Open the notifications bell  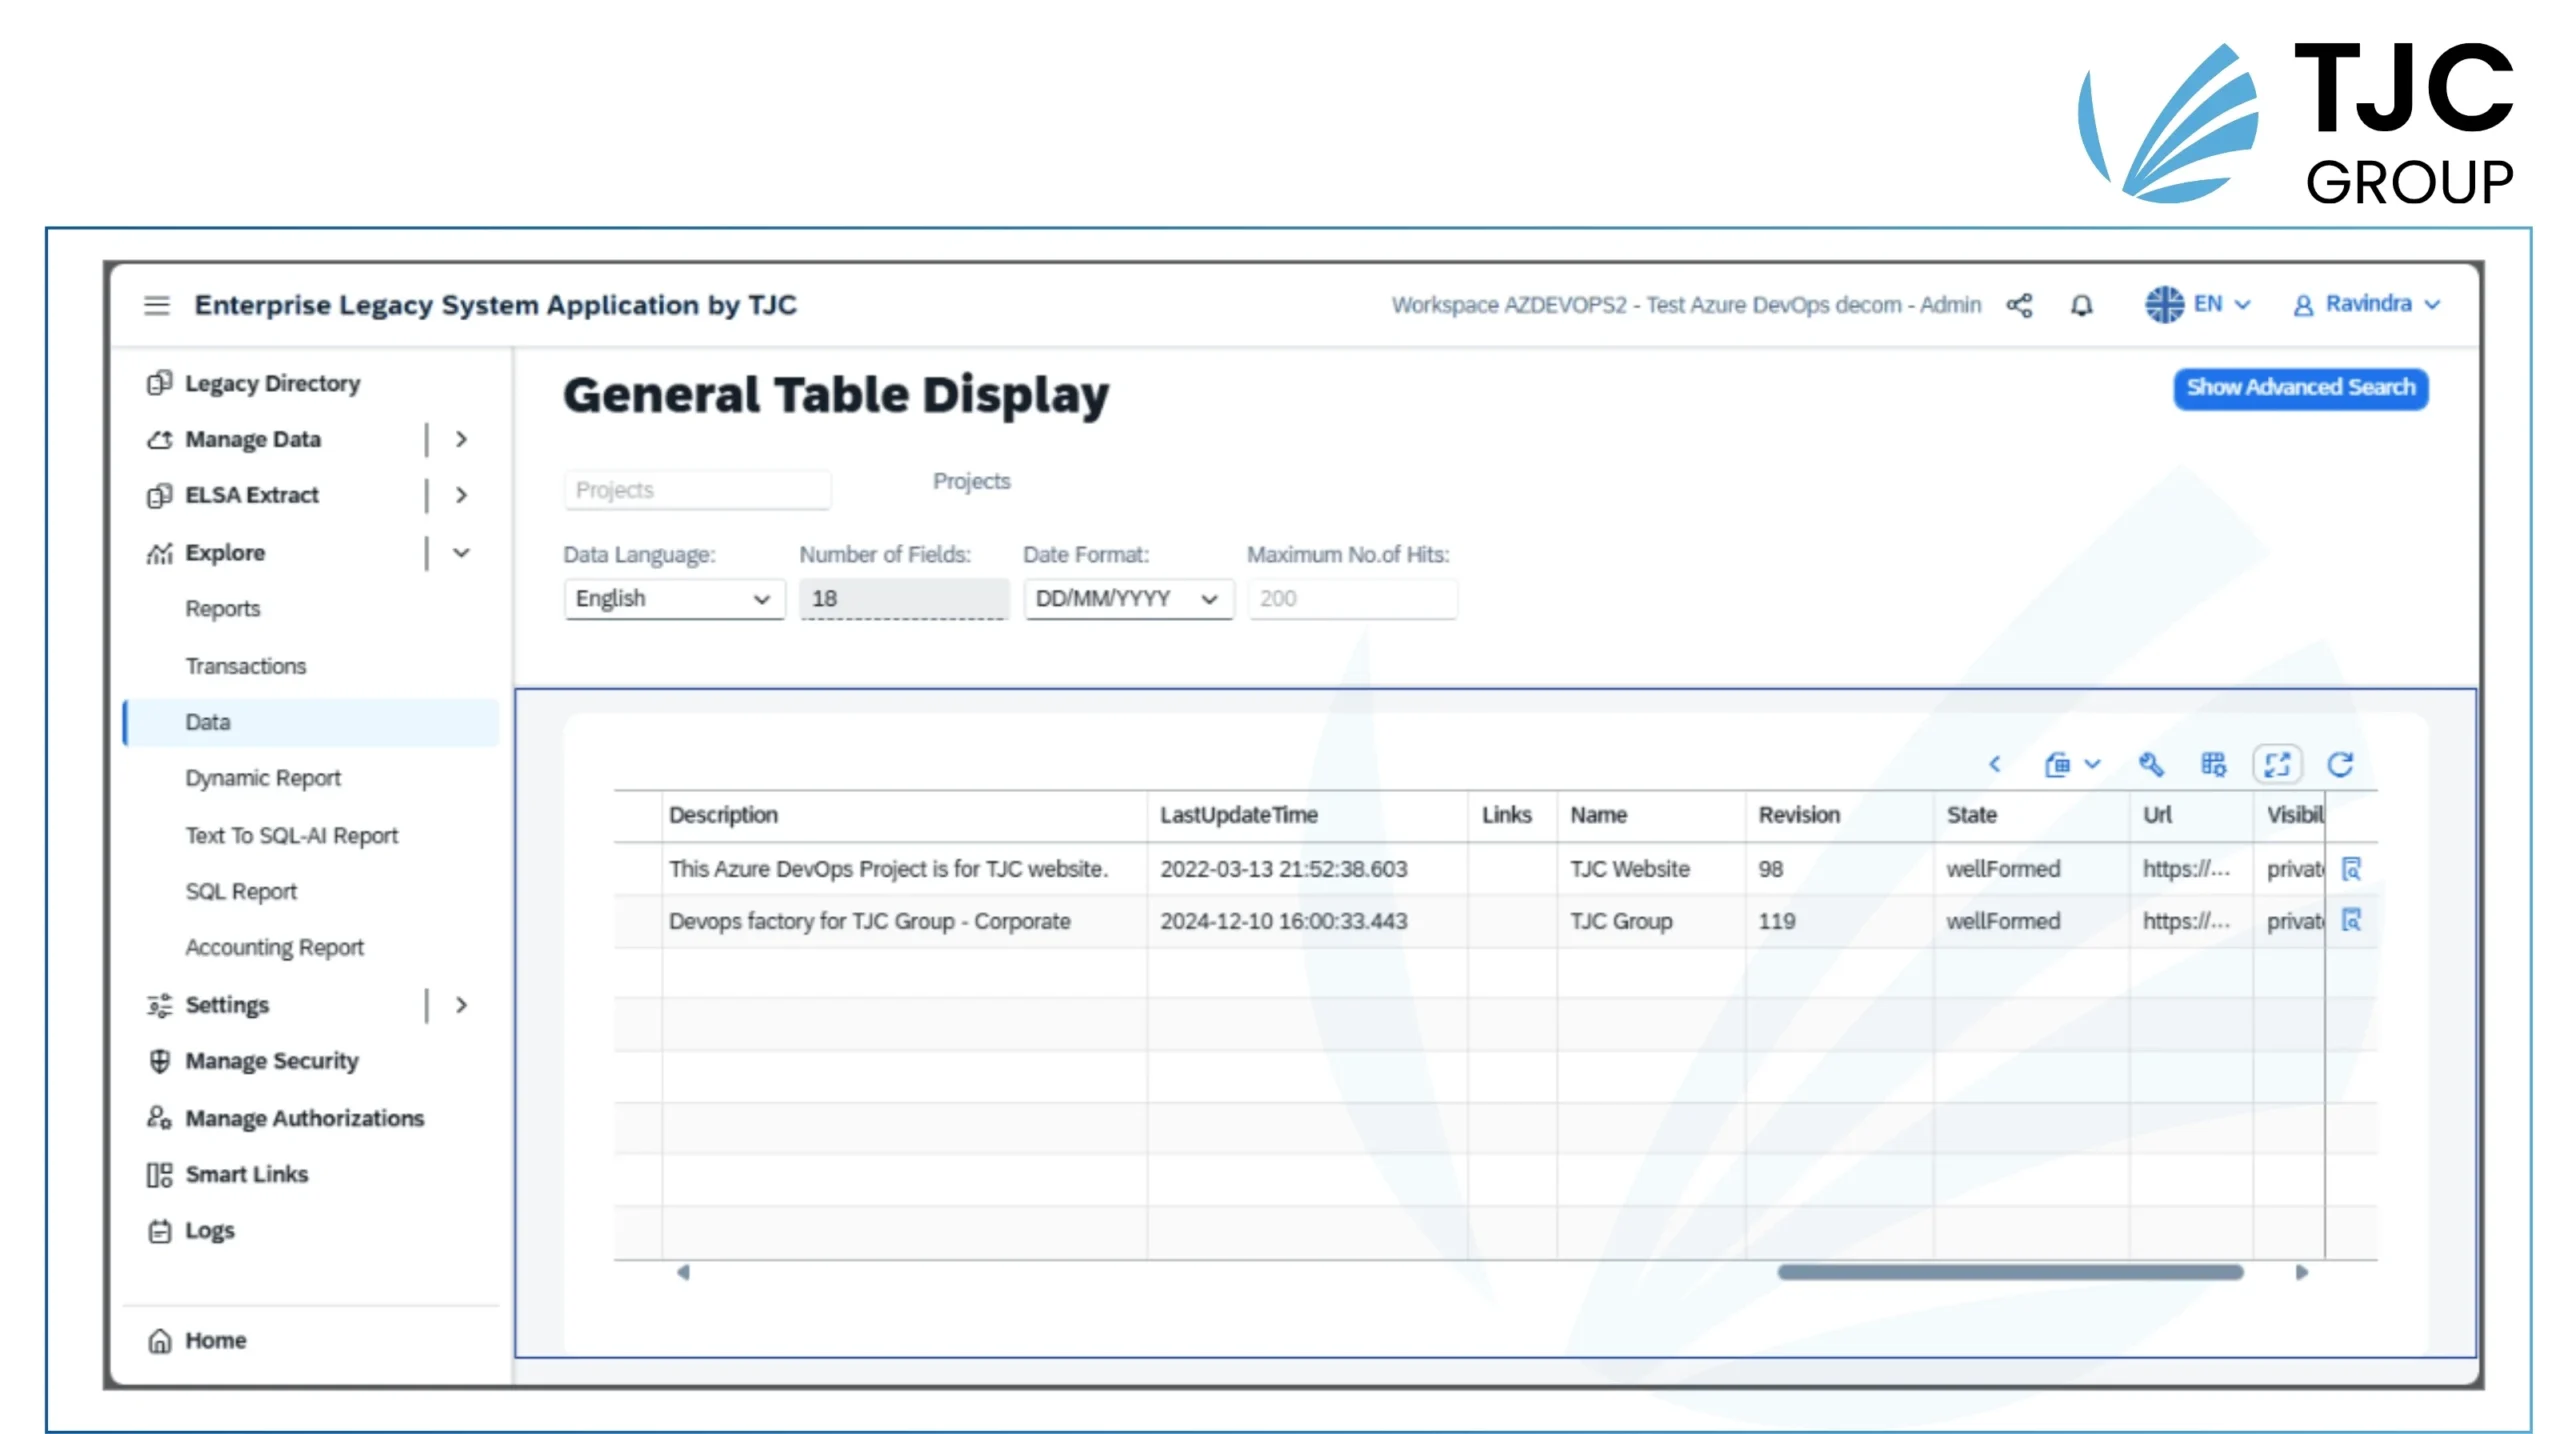2081,305
